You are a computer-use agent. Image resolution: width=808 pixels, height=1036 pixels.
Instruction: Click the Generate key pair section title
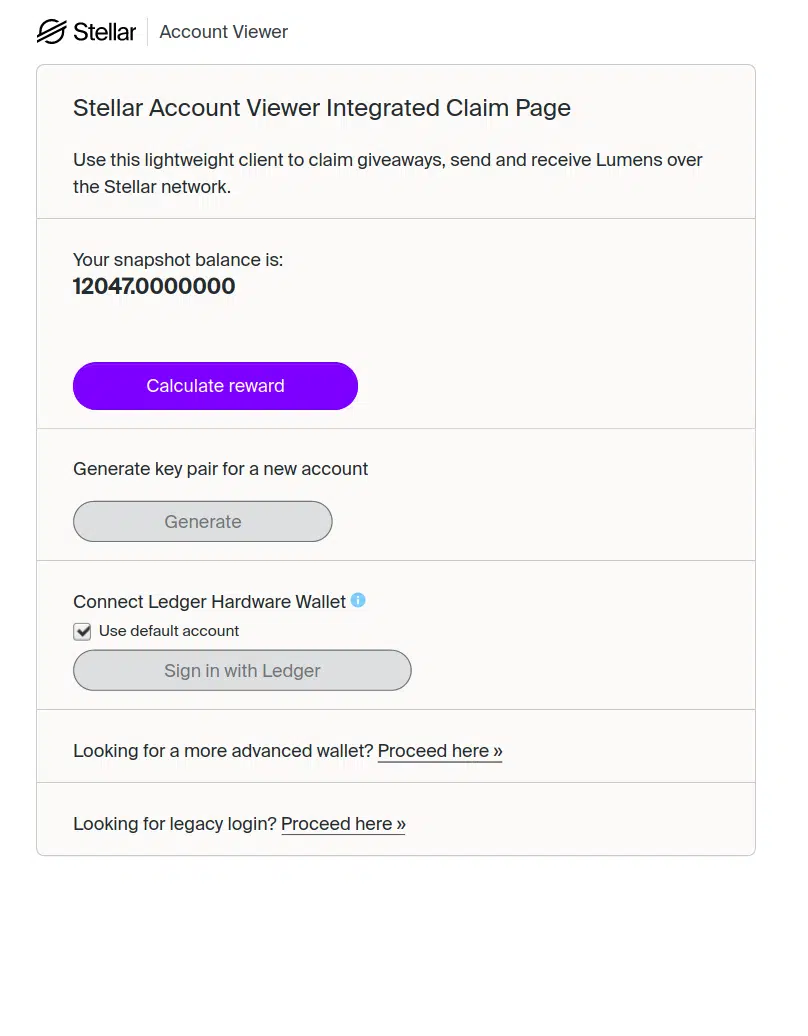220,468
